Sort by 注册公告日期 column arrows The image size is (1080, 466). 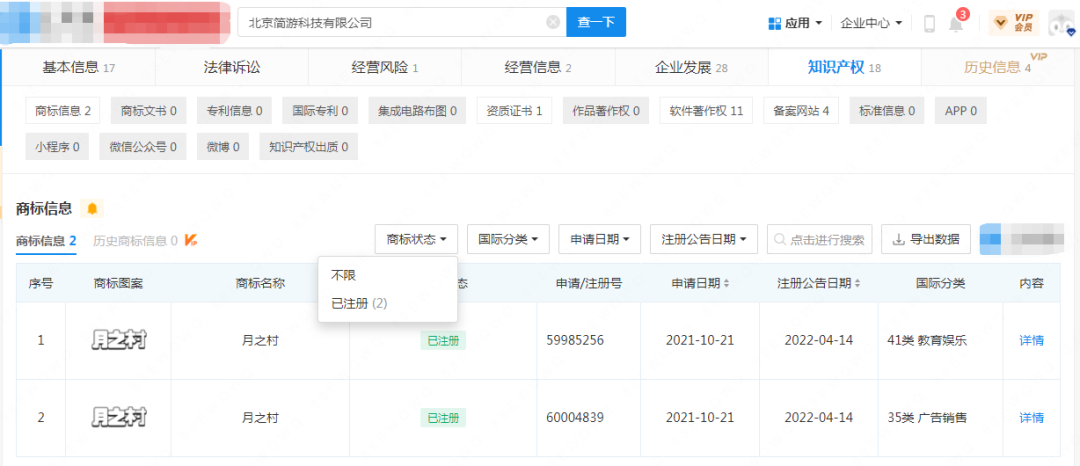(x=860, y=284)
